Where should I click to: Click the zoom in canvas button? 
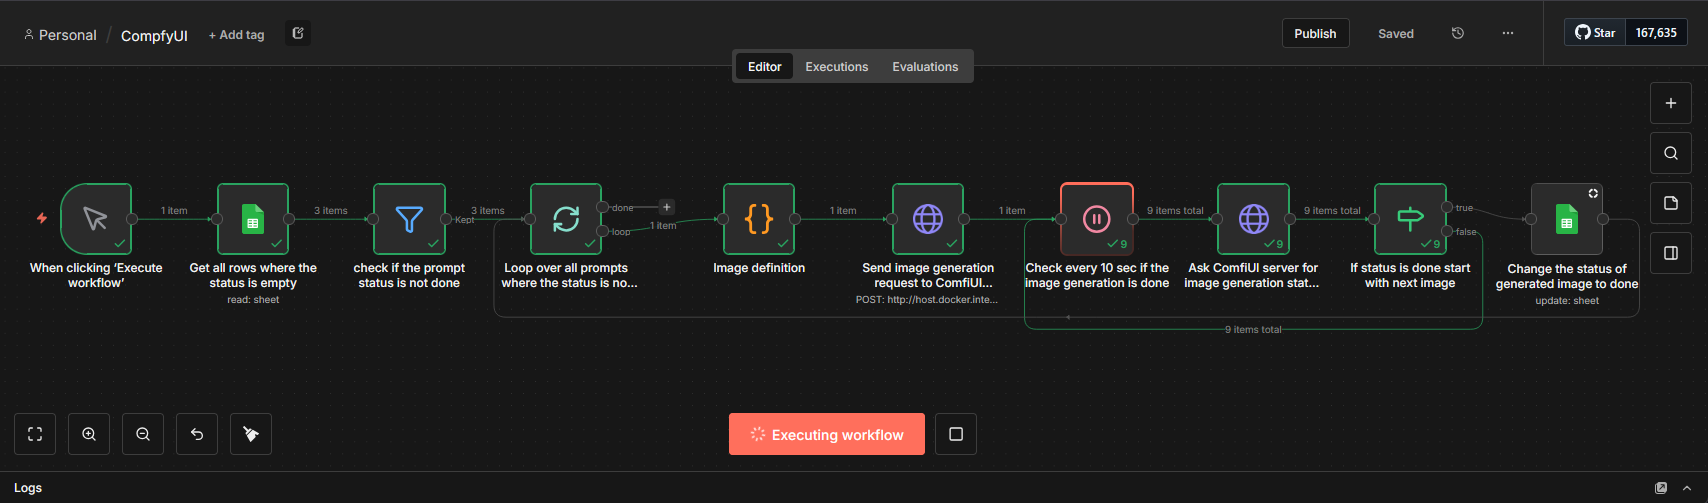89,434
